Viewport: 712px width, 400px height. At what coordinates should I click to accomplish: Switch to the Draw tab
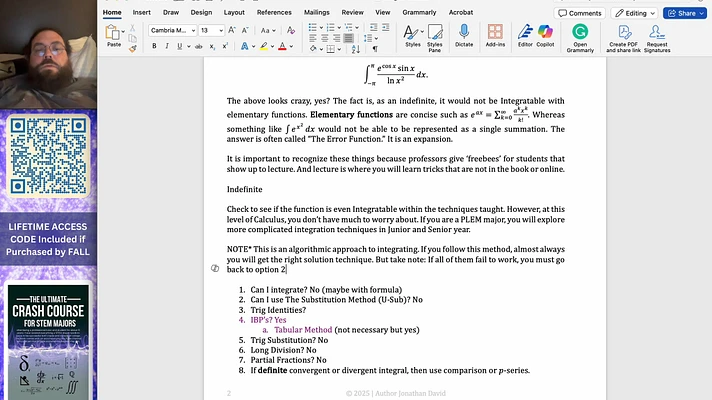(x=171, y=12)
